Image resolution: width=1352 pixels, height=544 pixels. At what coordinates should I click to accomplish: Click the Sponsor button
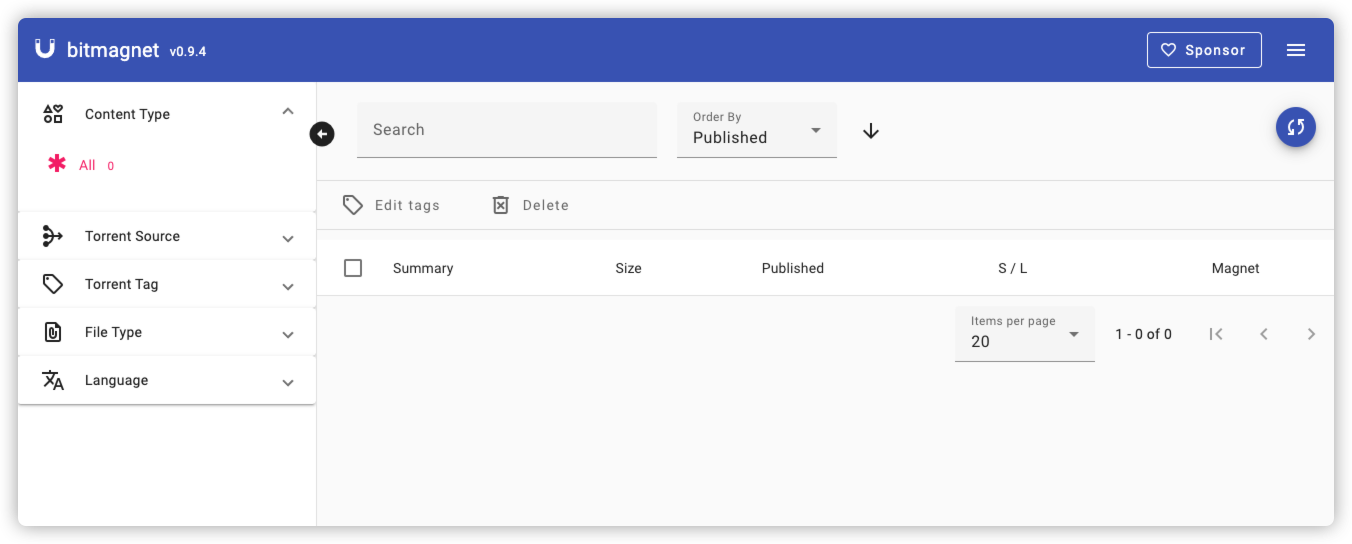point(1204,50)
